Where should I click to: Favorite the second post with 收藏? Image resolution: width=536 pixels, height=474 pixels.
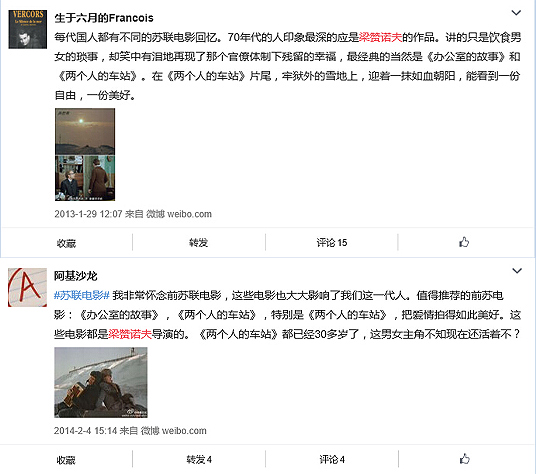[x=66, y=460]
